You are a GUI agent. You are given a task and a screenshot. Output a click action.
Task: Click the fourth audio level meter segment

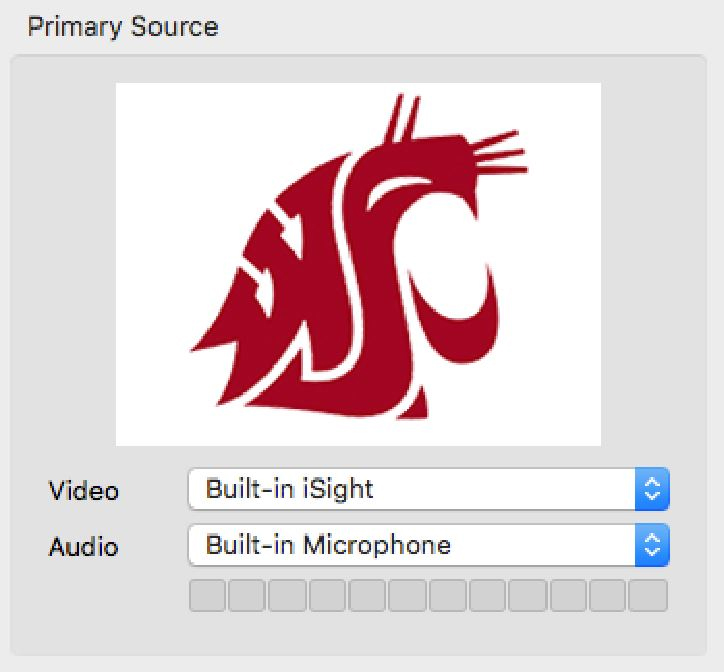click(327, 596)
